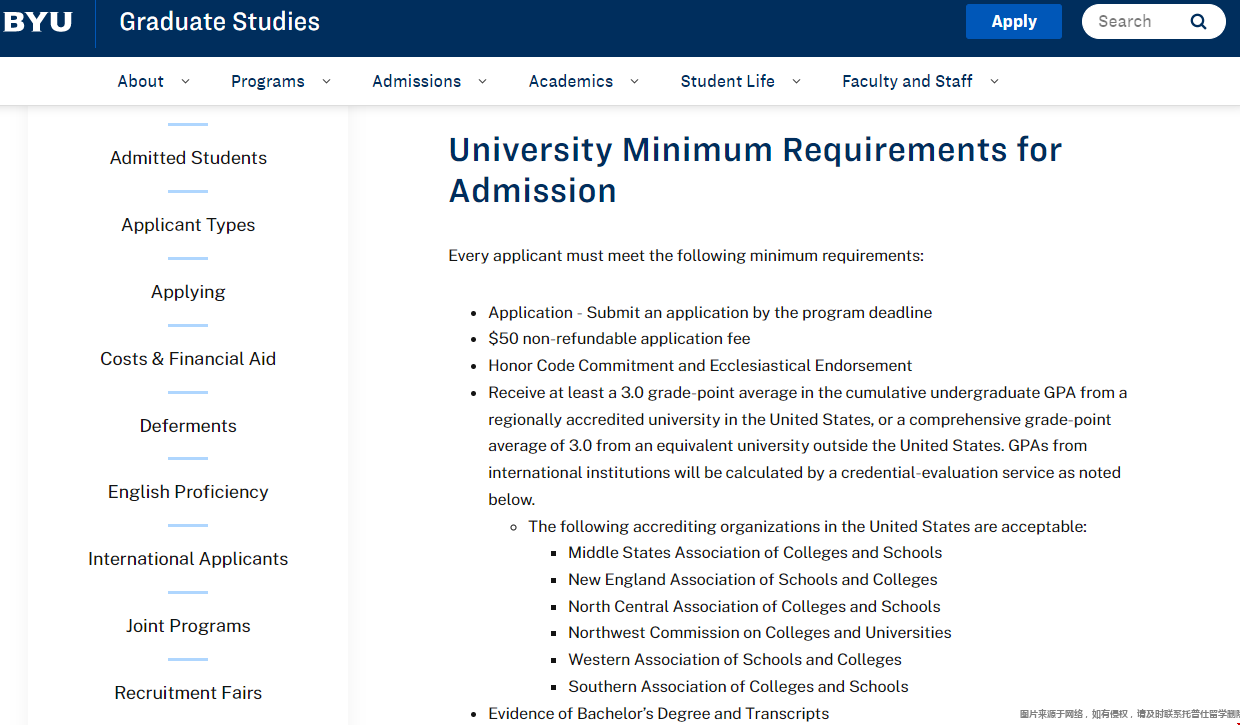This screenshot has height=725, width=1240.
Task: Expand the chevron next to Programs
Action: (x=326, y=82)
